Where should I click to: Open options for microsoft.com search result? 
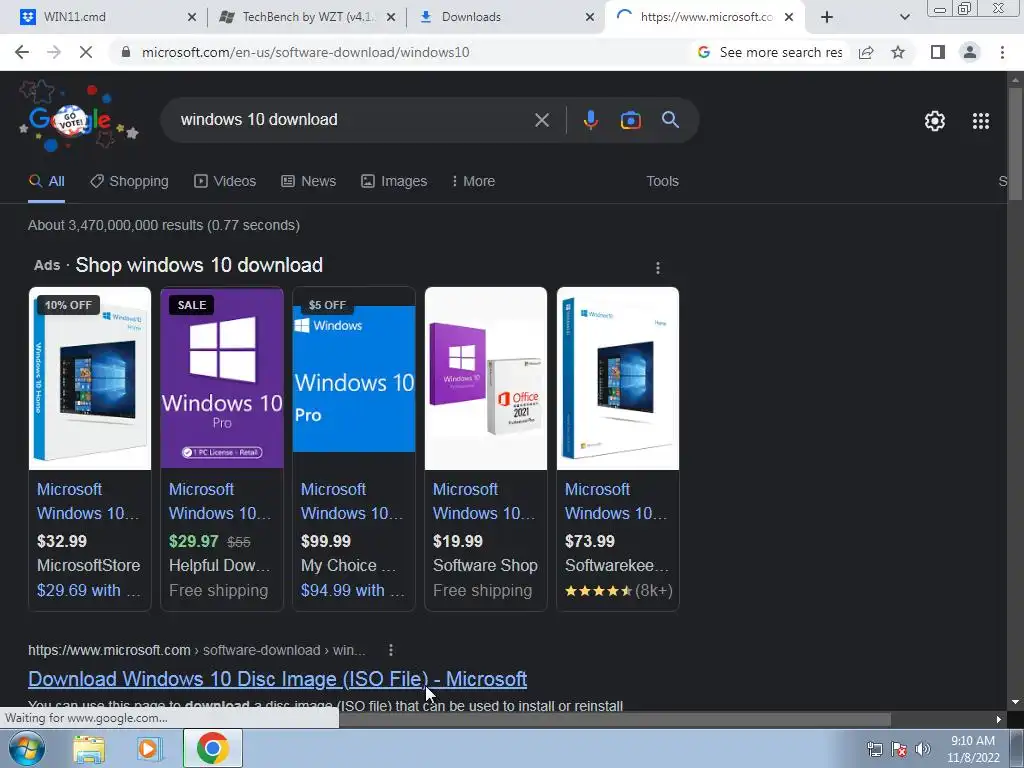[x=391, y=650]
